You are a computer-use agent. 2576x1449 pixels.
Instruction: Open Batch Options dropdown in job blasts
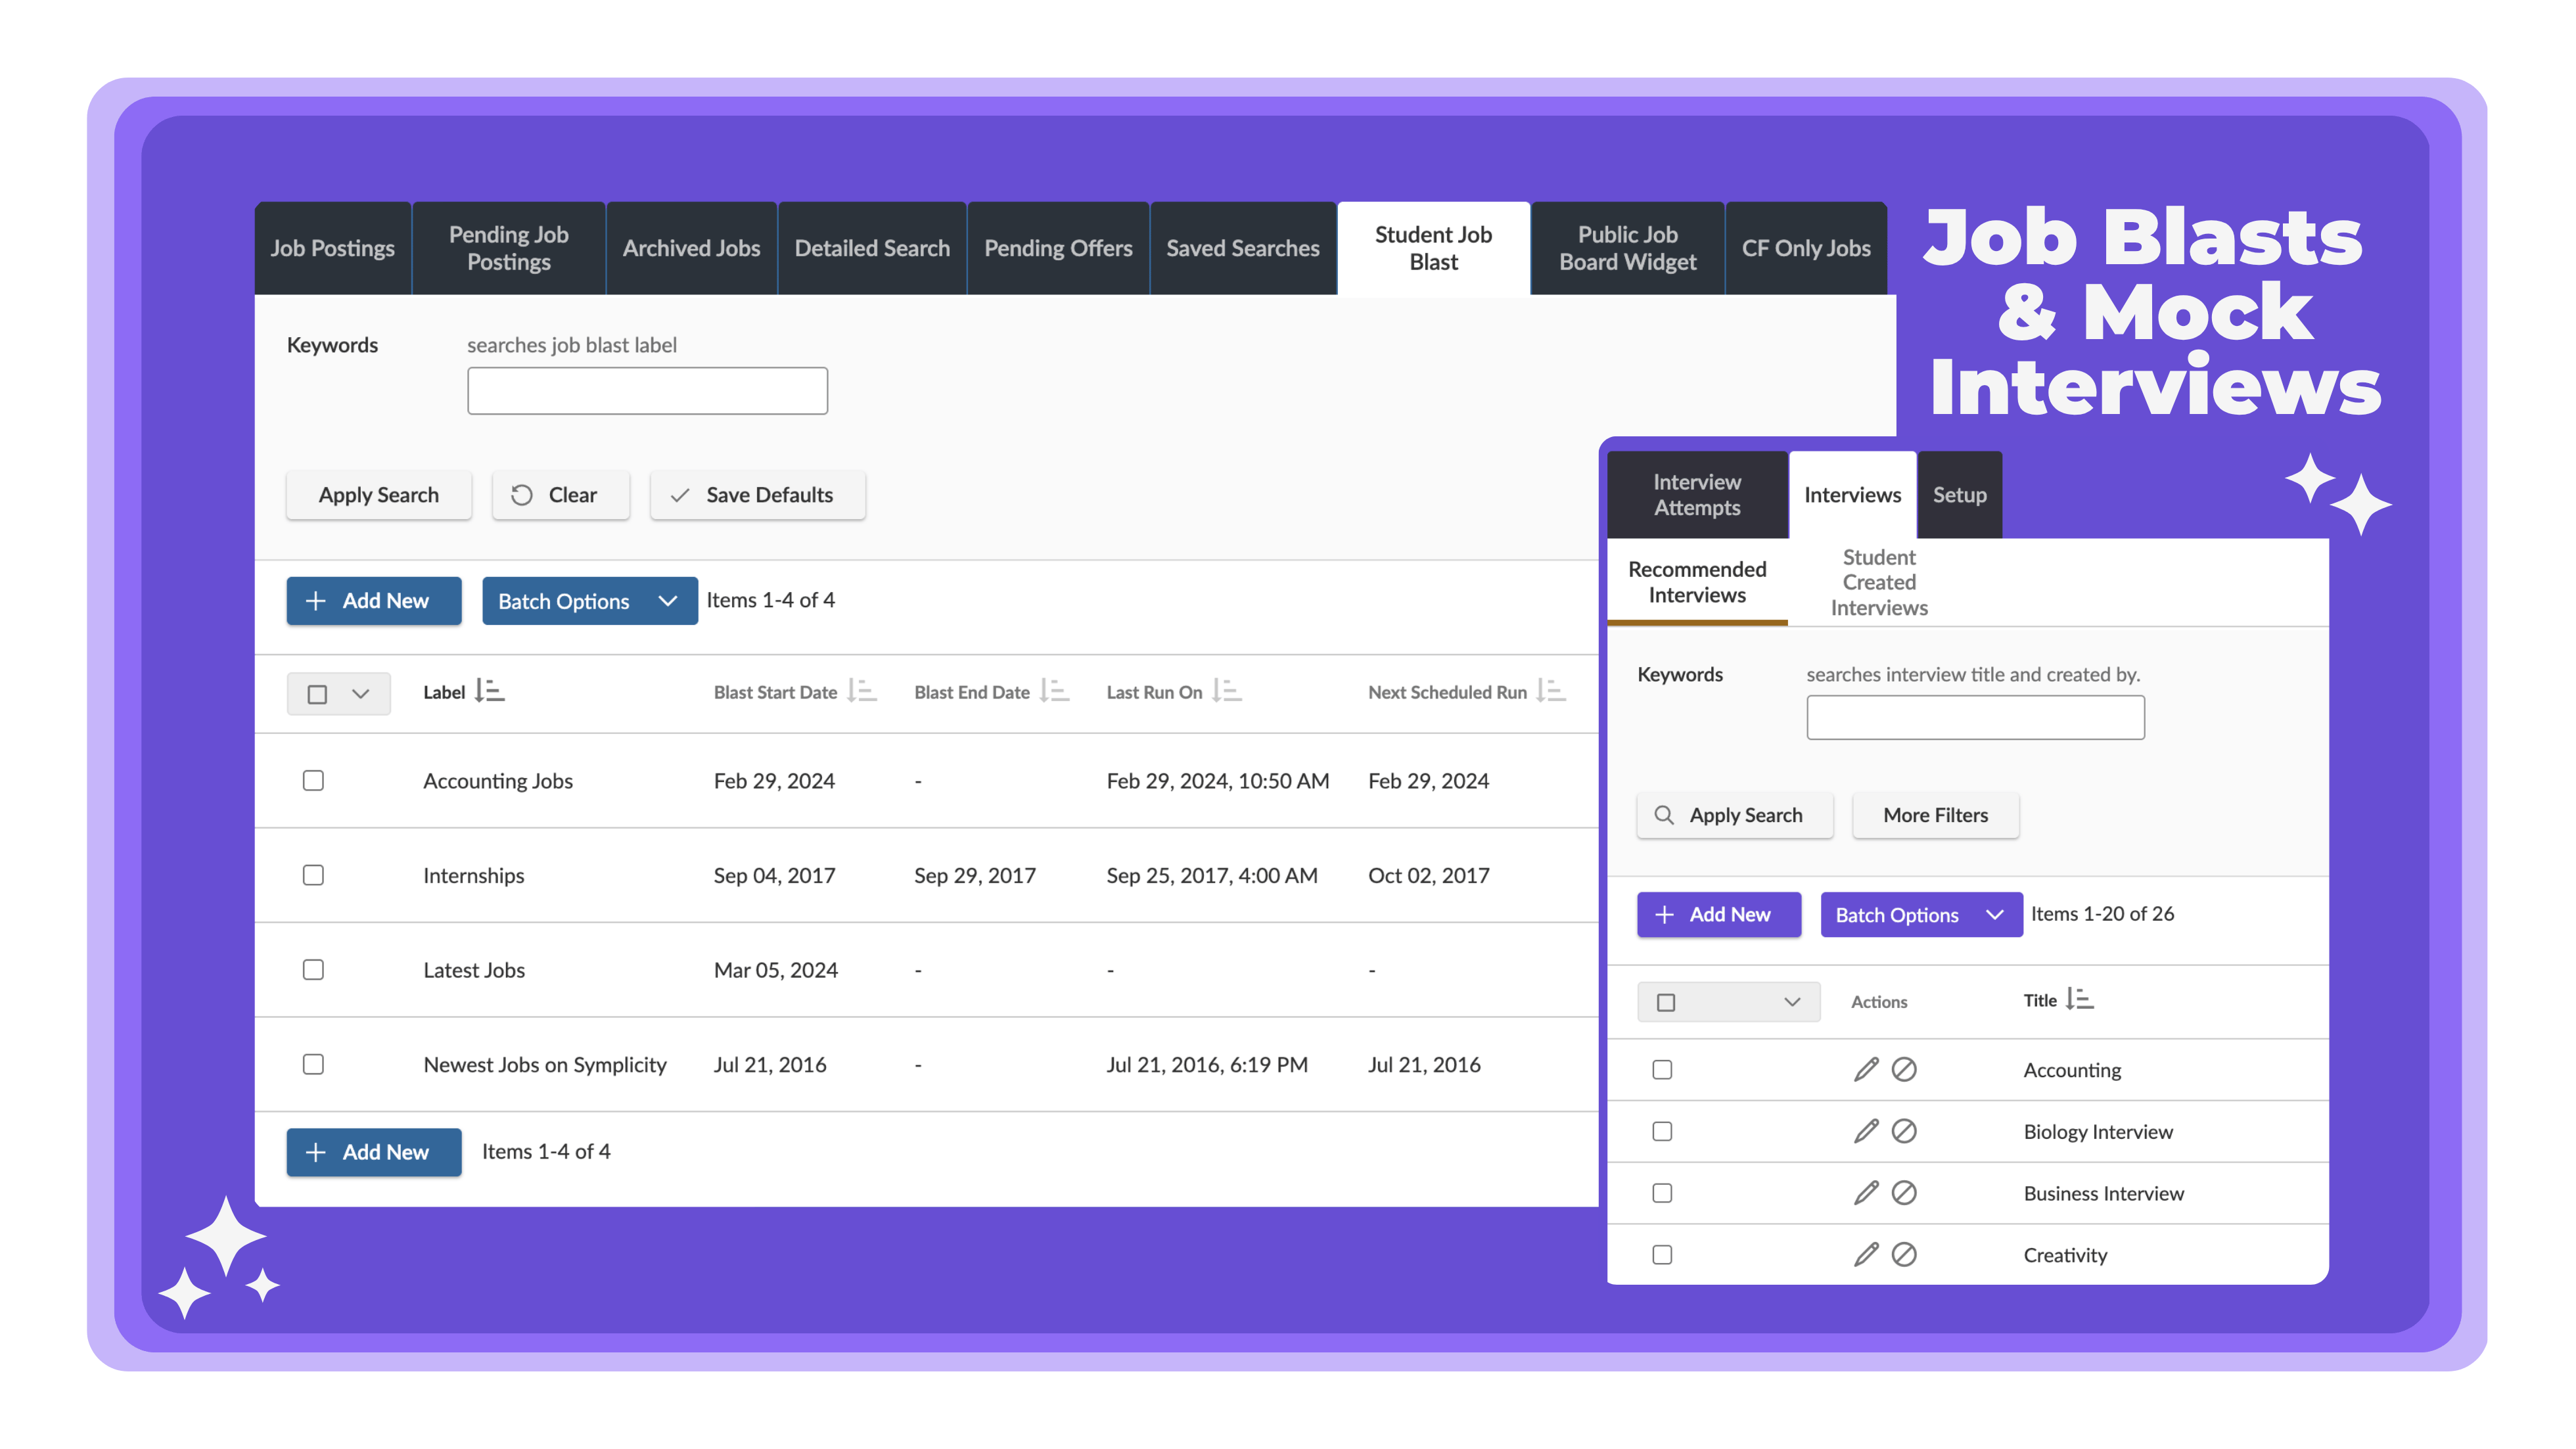[589, 601]
